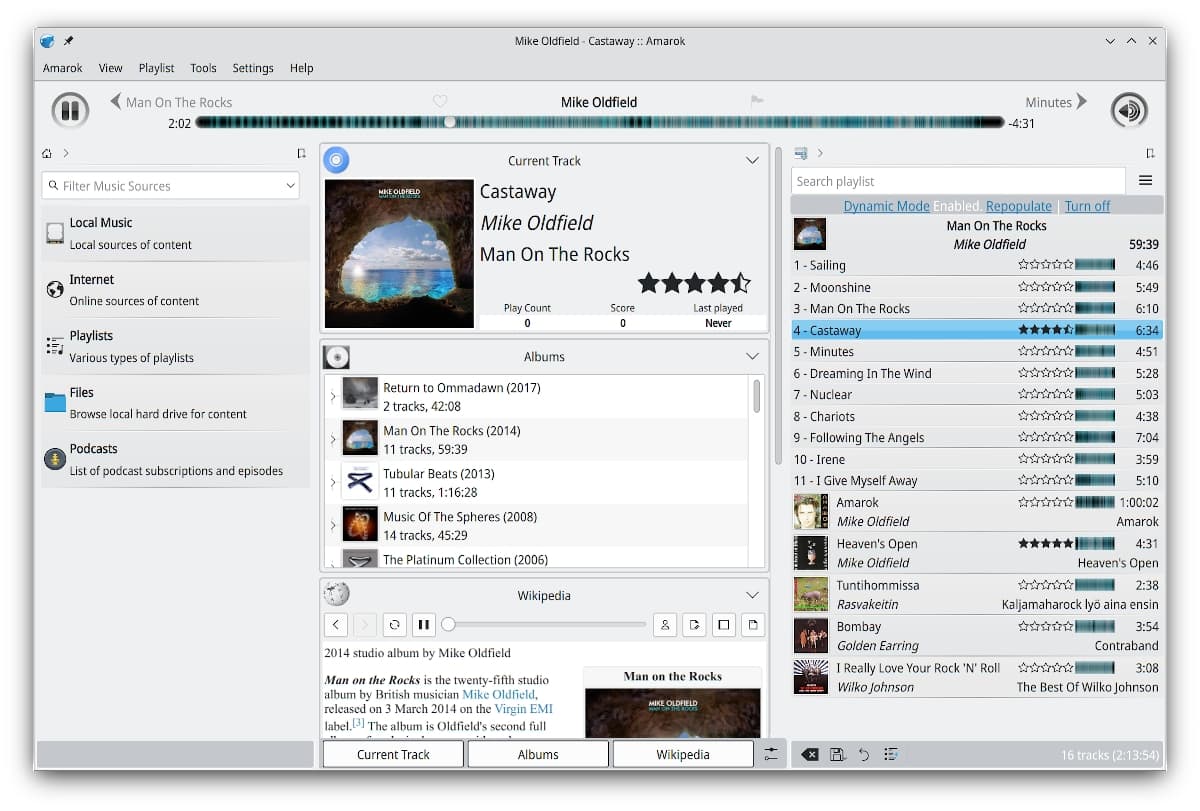Click the Amarok app icon in the title bar
The height and width of the screenshot is (811, 1200).
pos(48,41)
